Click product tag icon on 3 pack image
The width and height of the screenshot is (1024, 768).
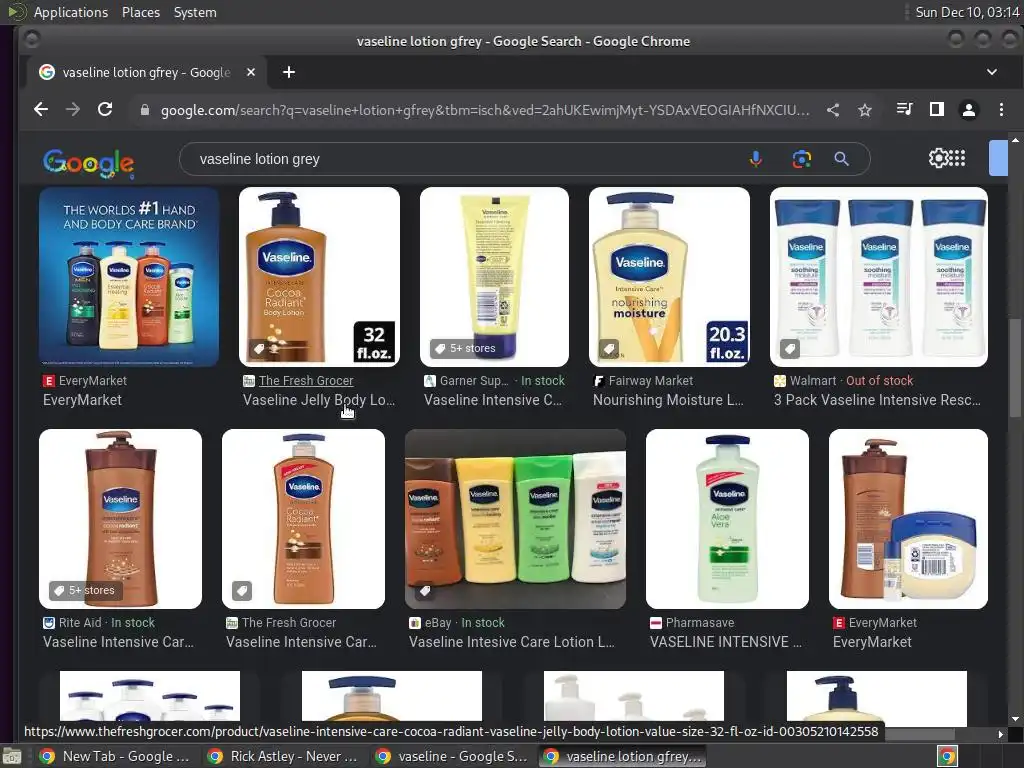pos(790,349)
